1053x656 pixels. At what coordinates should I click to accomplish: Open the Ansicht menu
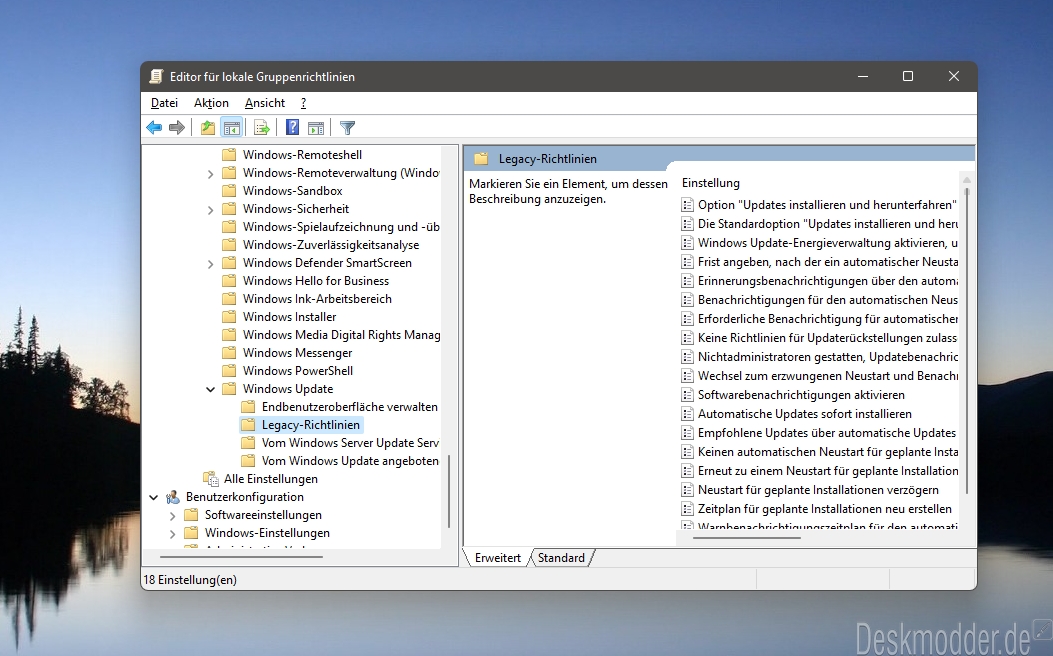pos(265,103)
